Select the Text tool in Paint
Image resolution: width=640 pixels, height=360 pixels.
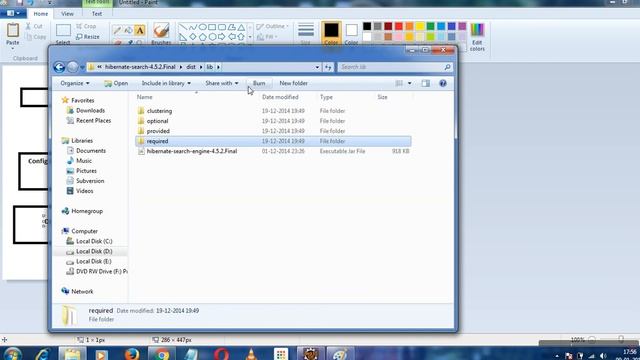tap(140, 30)
